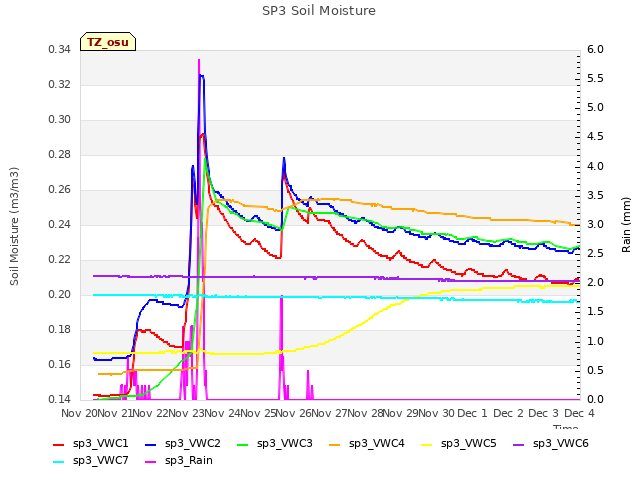Click the 0.34 left axis tick label
The width and height of the screenshot is (640, 480).
click(x=59, y=50)
